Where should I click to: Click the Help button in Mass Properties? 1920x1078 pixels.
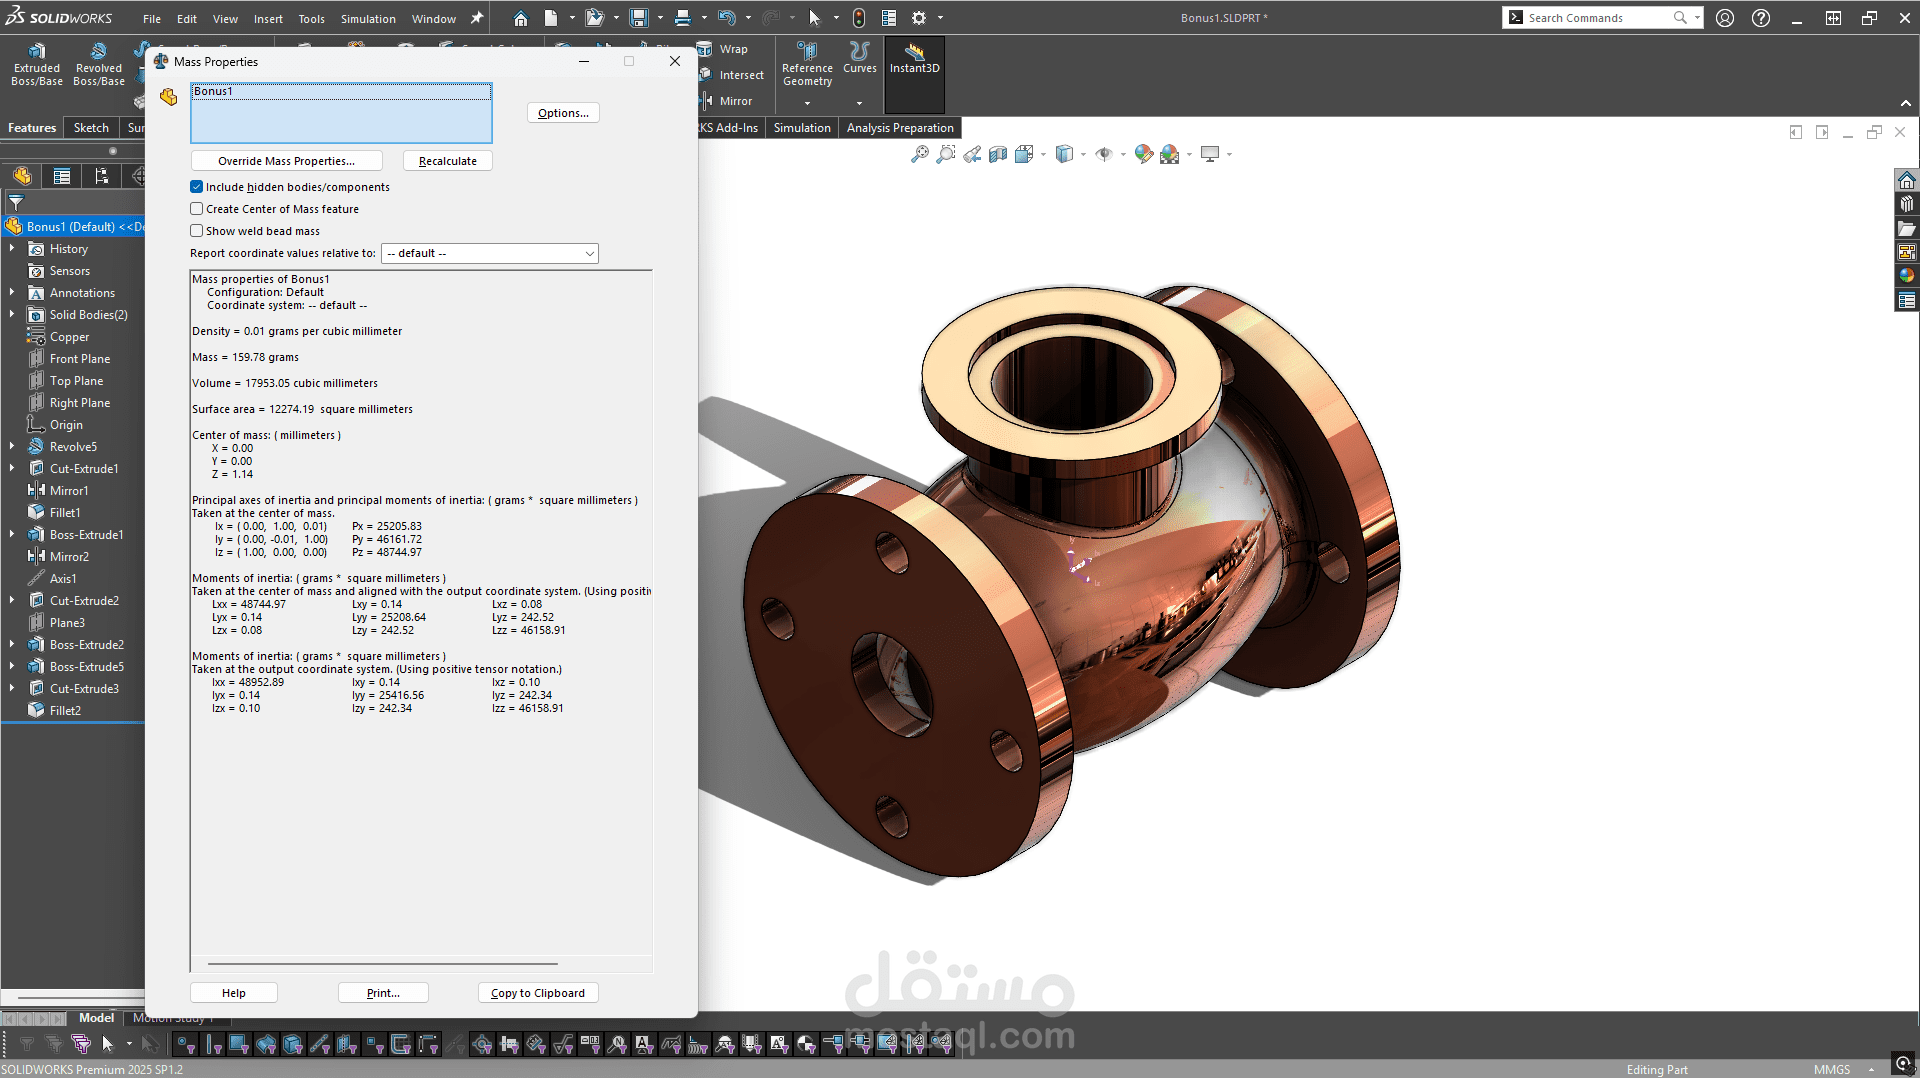point(234,993)
